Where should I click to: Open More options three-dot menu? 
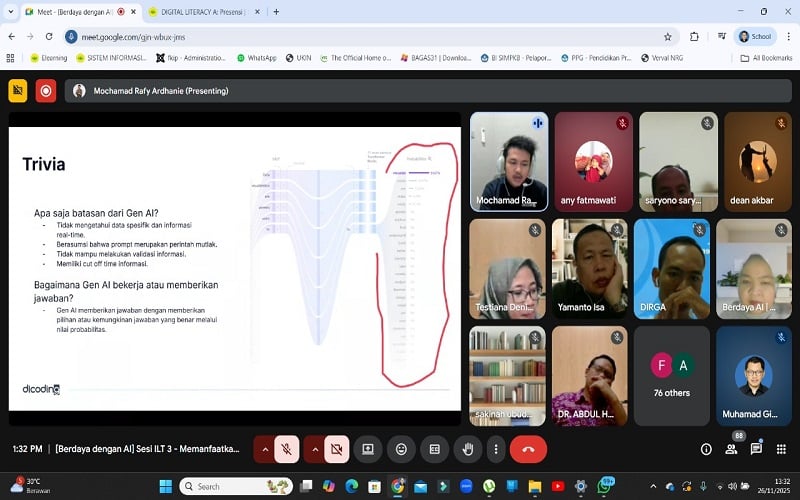tap(495, 449)
